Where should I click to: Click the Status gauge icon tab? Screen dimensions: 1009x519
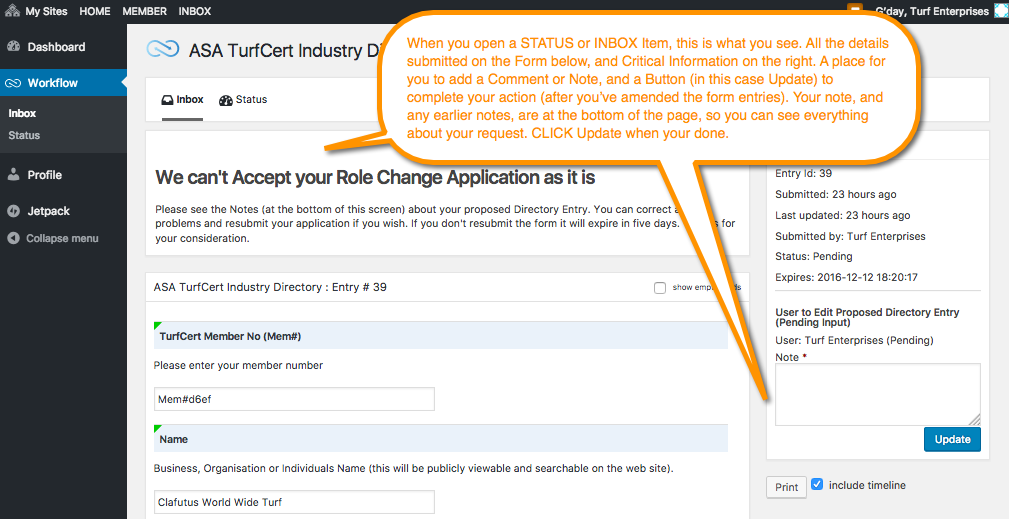[225, 100]
